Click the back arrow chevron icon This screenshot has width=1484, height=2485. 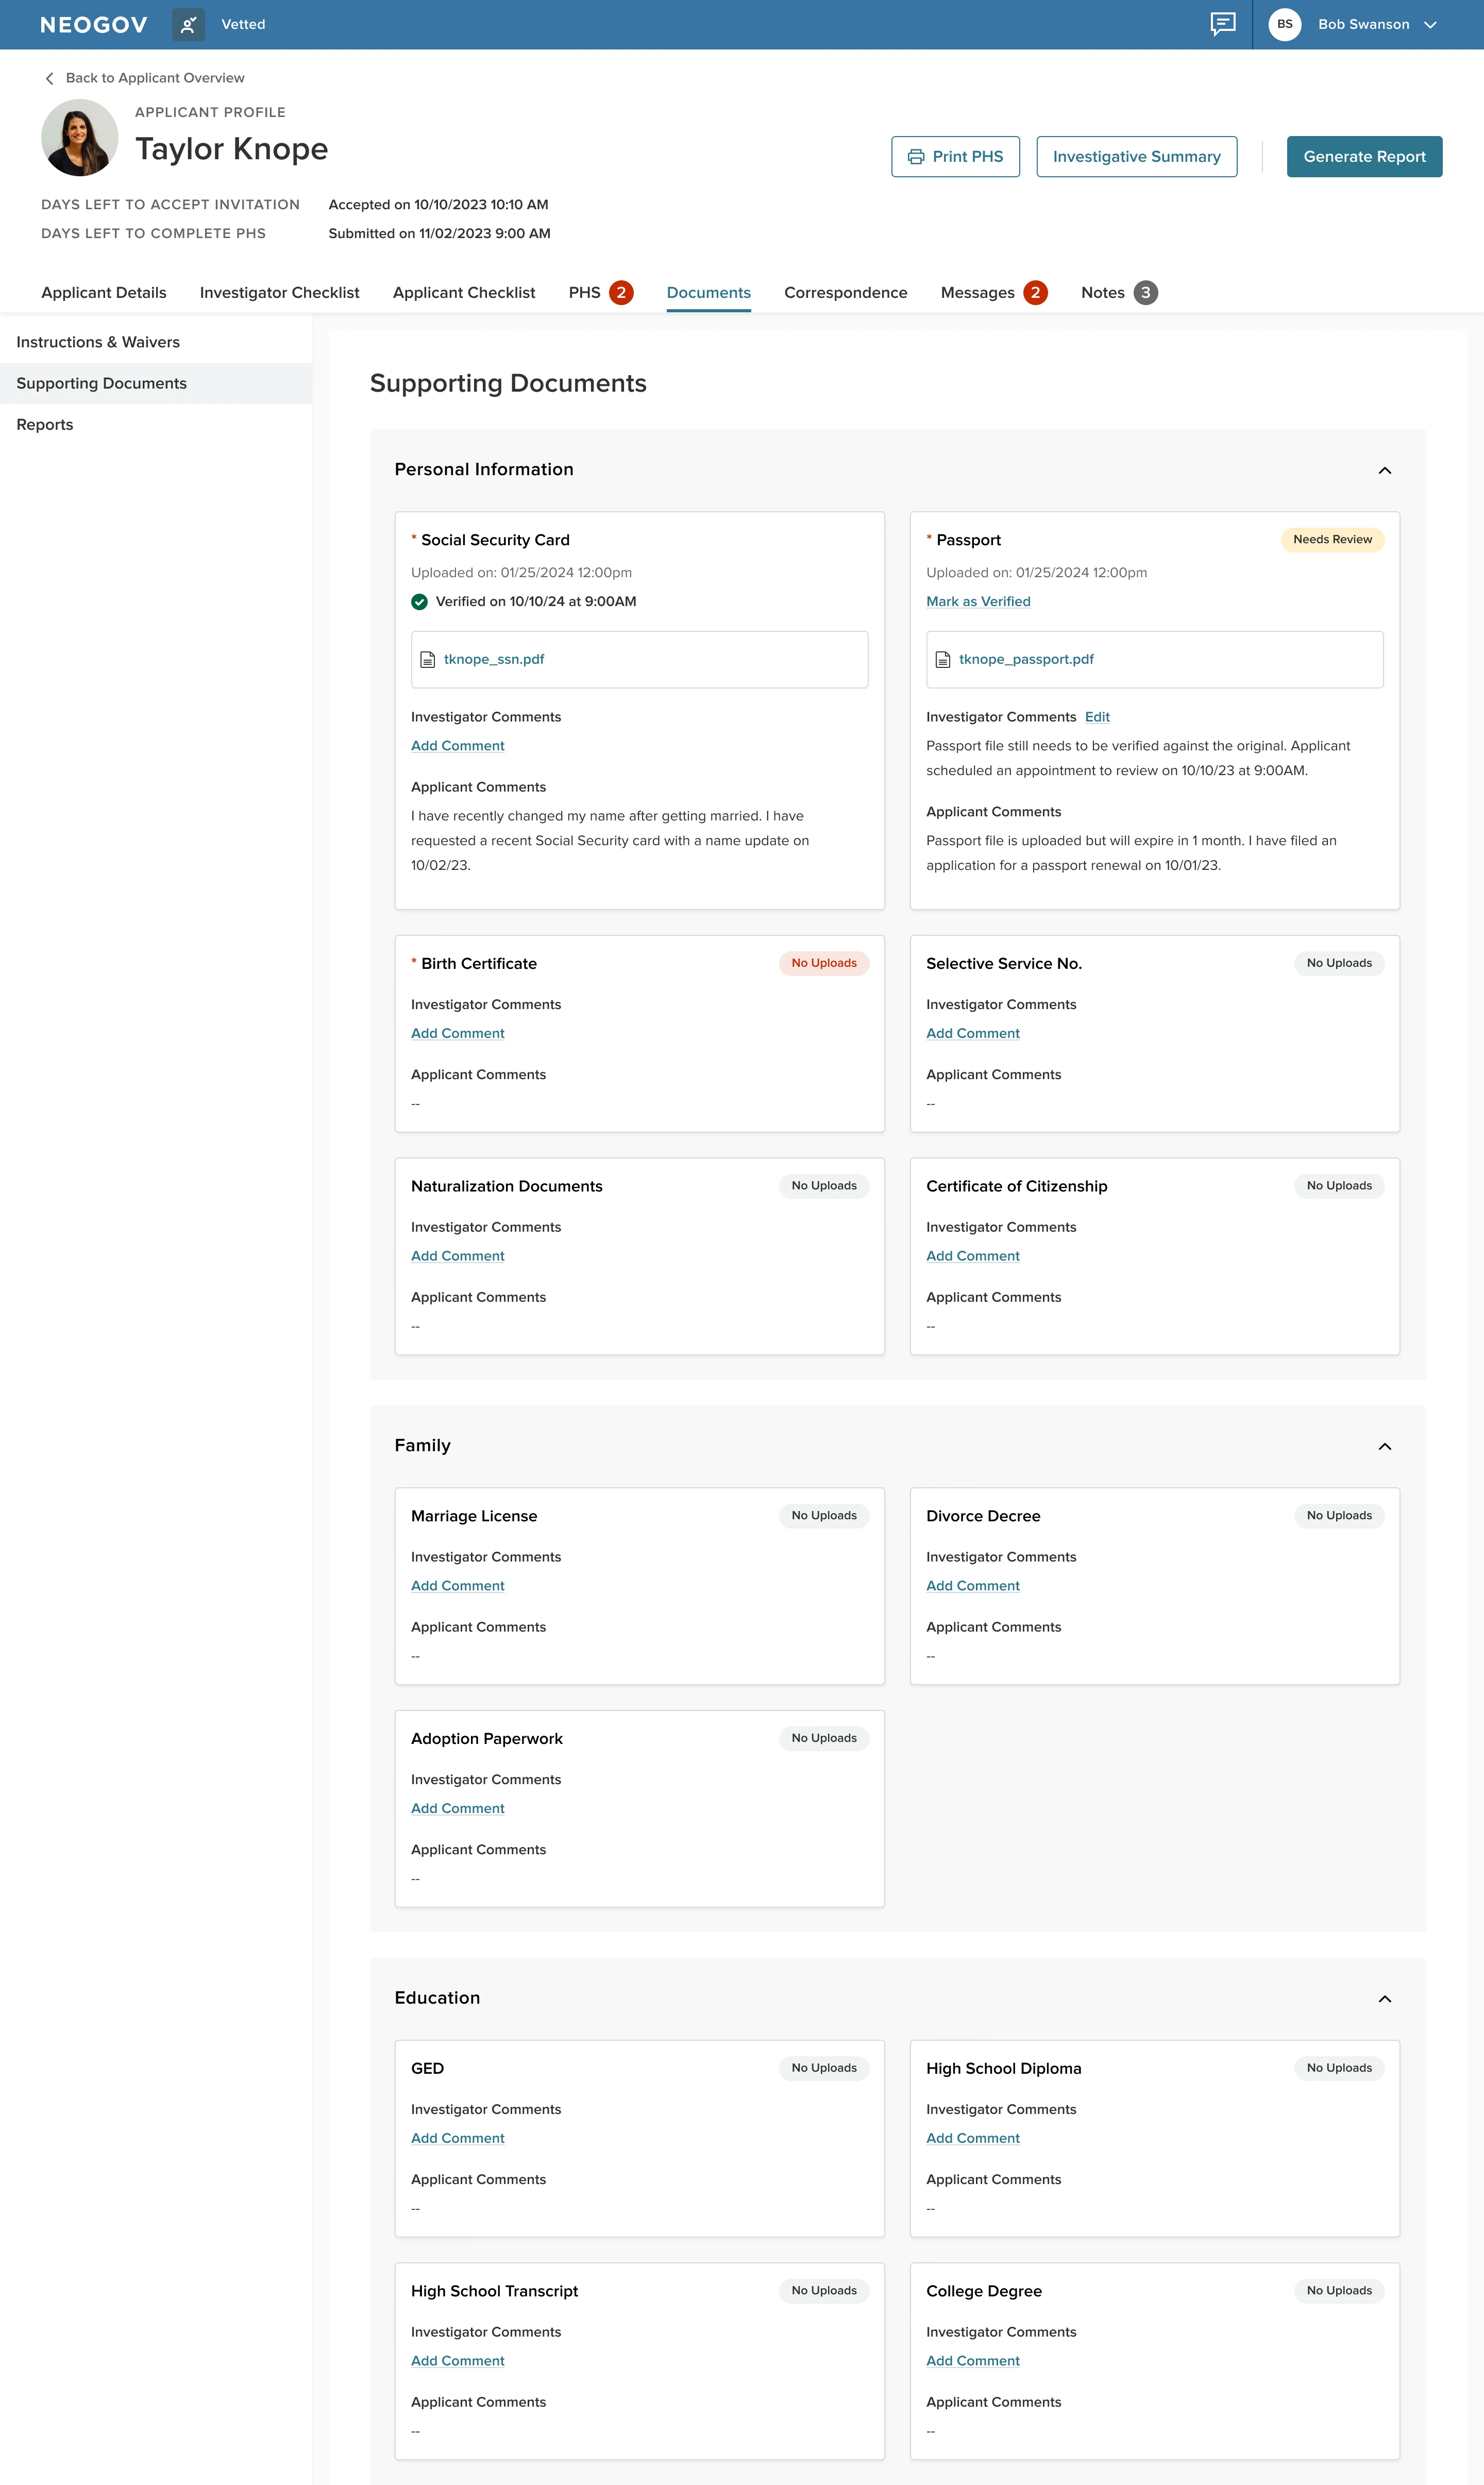[x=49, y=78]
